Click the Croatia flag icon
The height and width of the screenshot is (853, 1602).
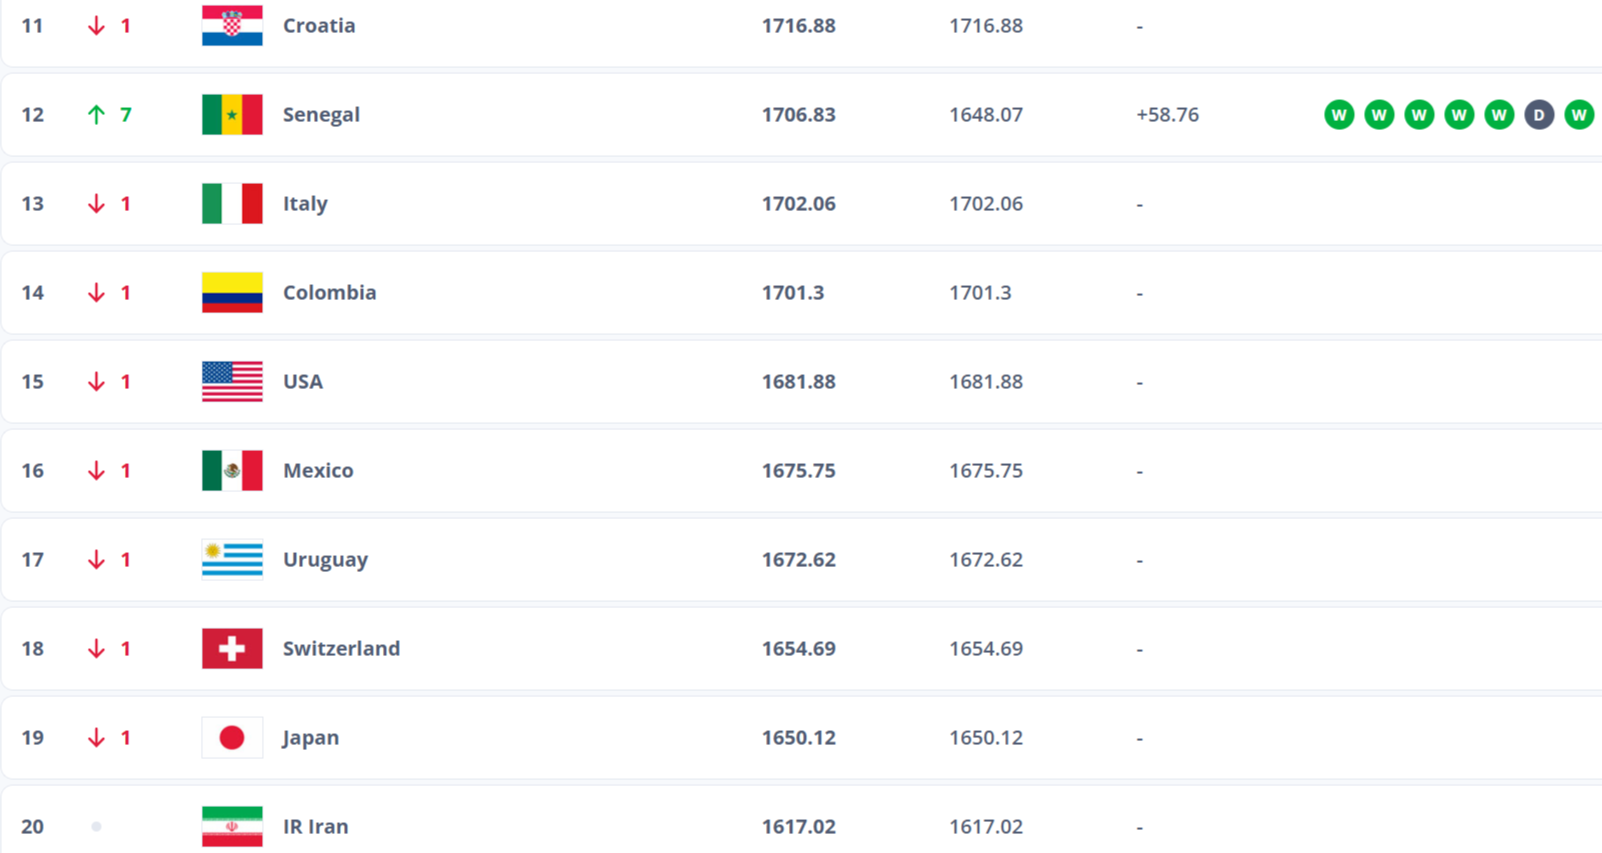tap(232, 26)
